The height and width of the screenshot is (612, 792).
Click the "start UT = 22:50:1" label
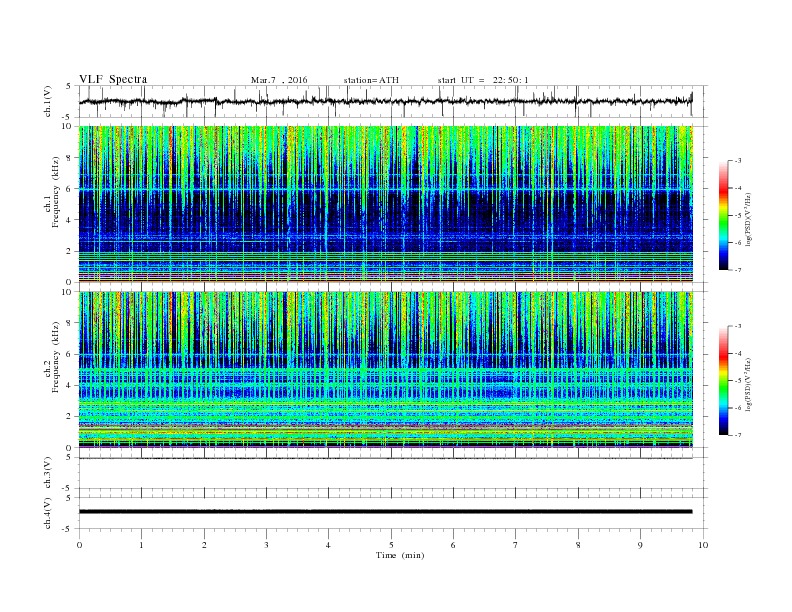[483, 80]
